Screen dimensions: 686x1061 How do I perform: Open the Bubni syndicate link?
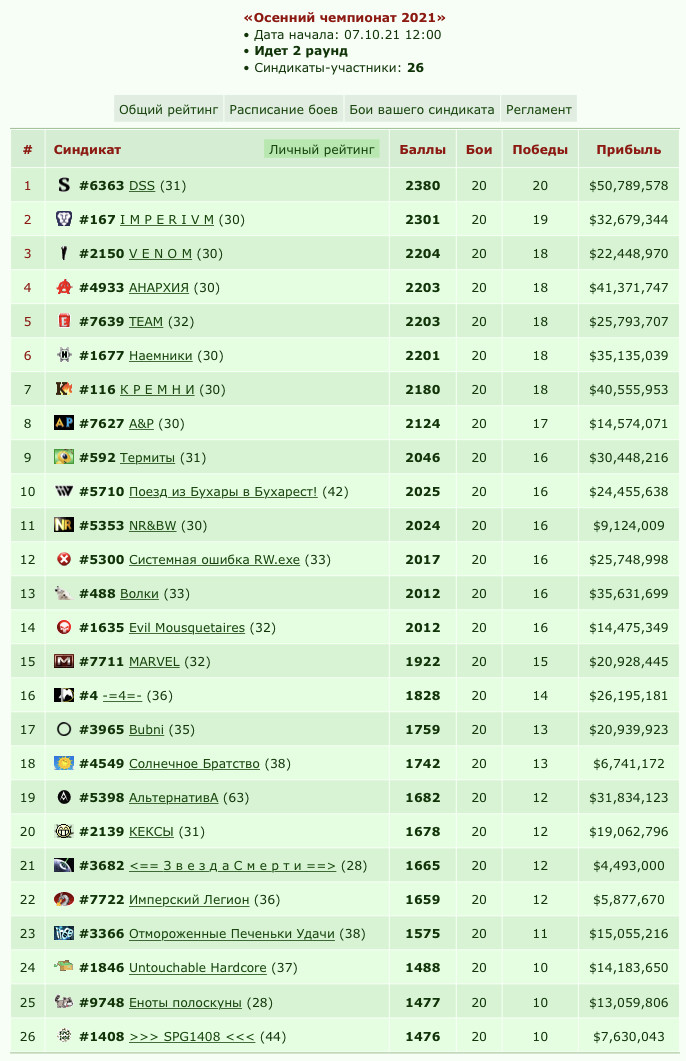click(146, 729)
